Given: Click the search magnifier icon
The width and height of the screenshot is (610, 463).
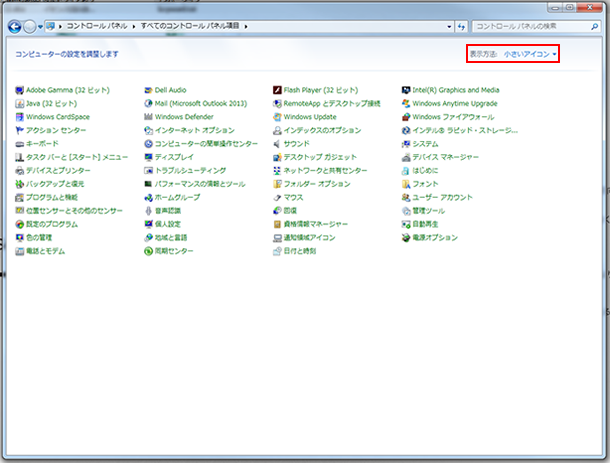Looking at the screenshot, I should pos(594,26).
